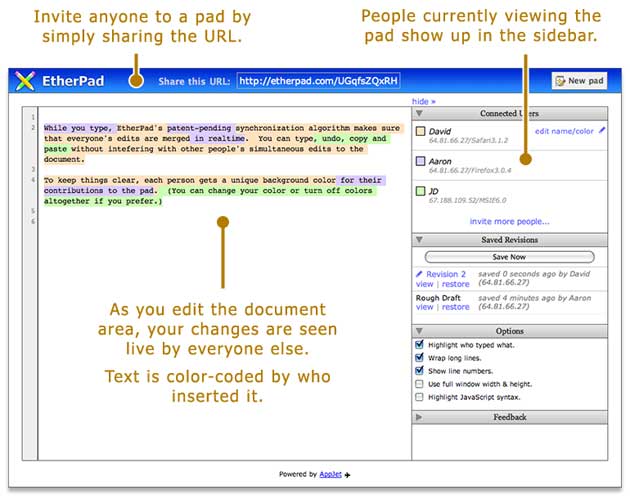Enable Use full window width & height
Screen dimensions: 630x499
[419, 384]
